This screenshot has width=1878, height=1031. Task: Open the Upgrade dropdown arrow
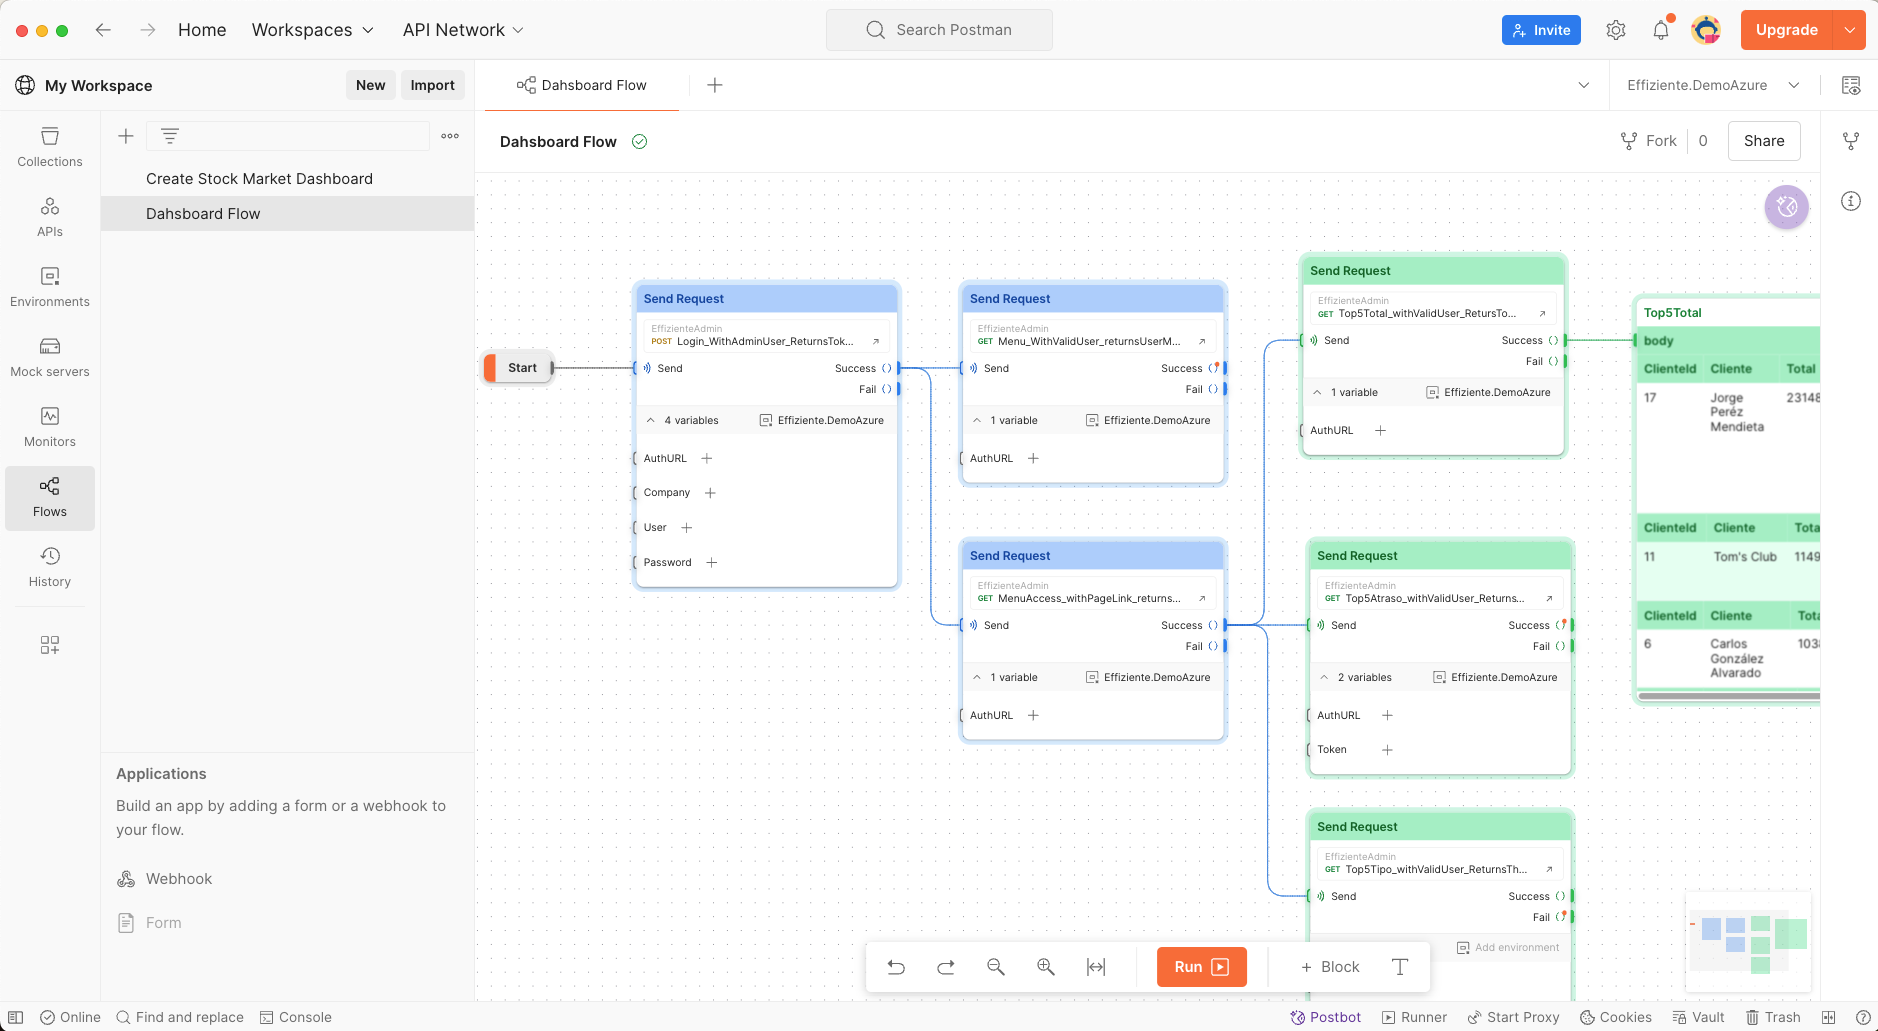point(1850,30)
